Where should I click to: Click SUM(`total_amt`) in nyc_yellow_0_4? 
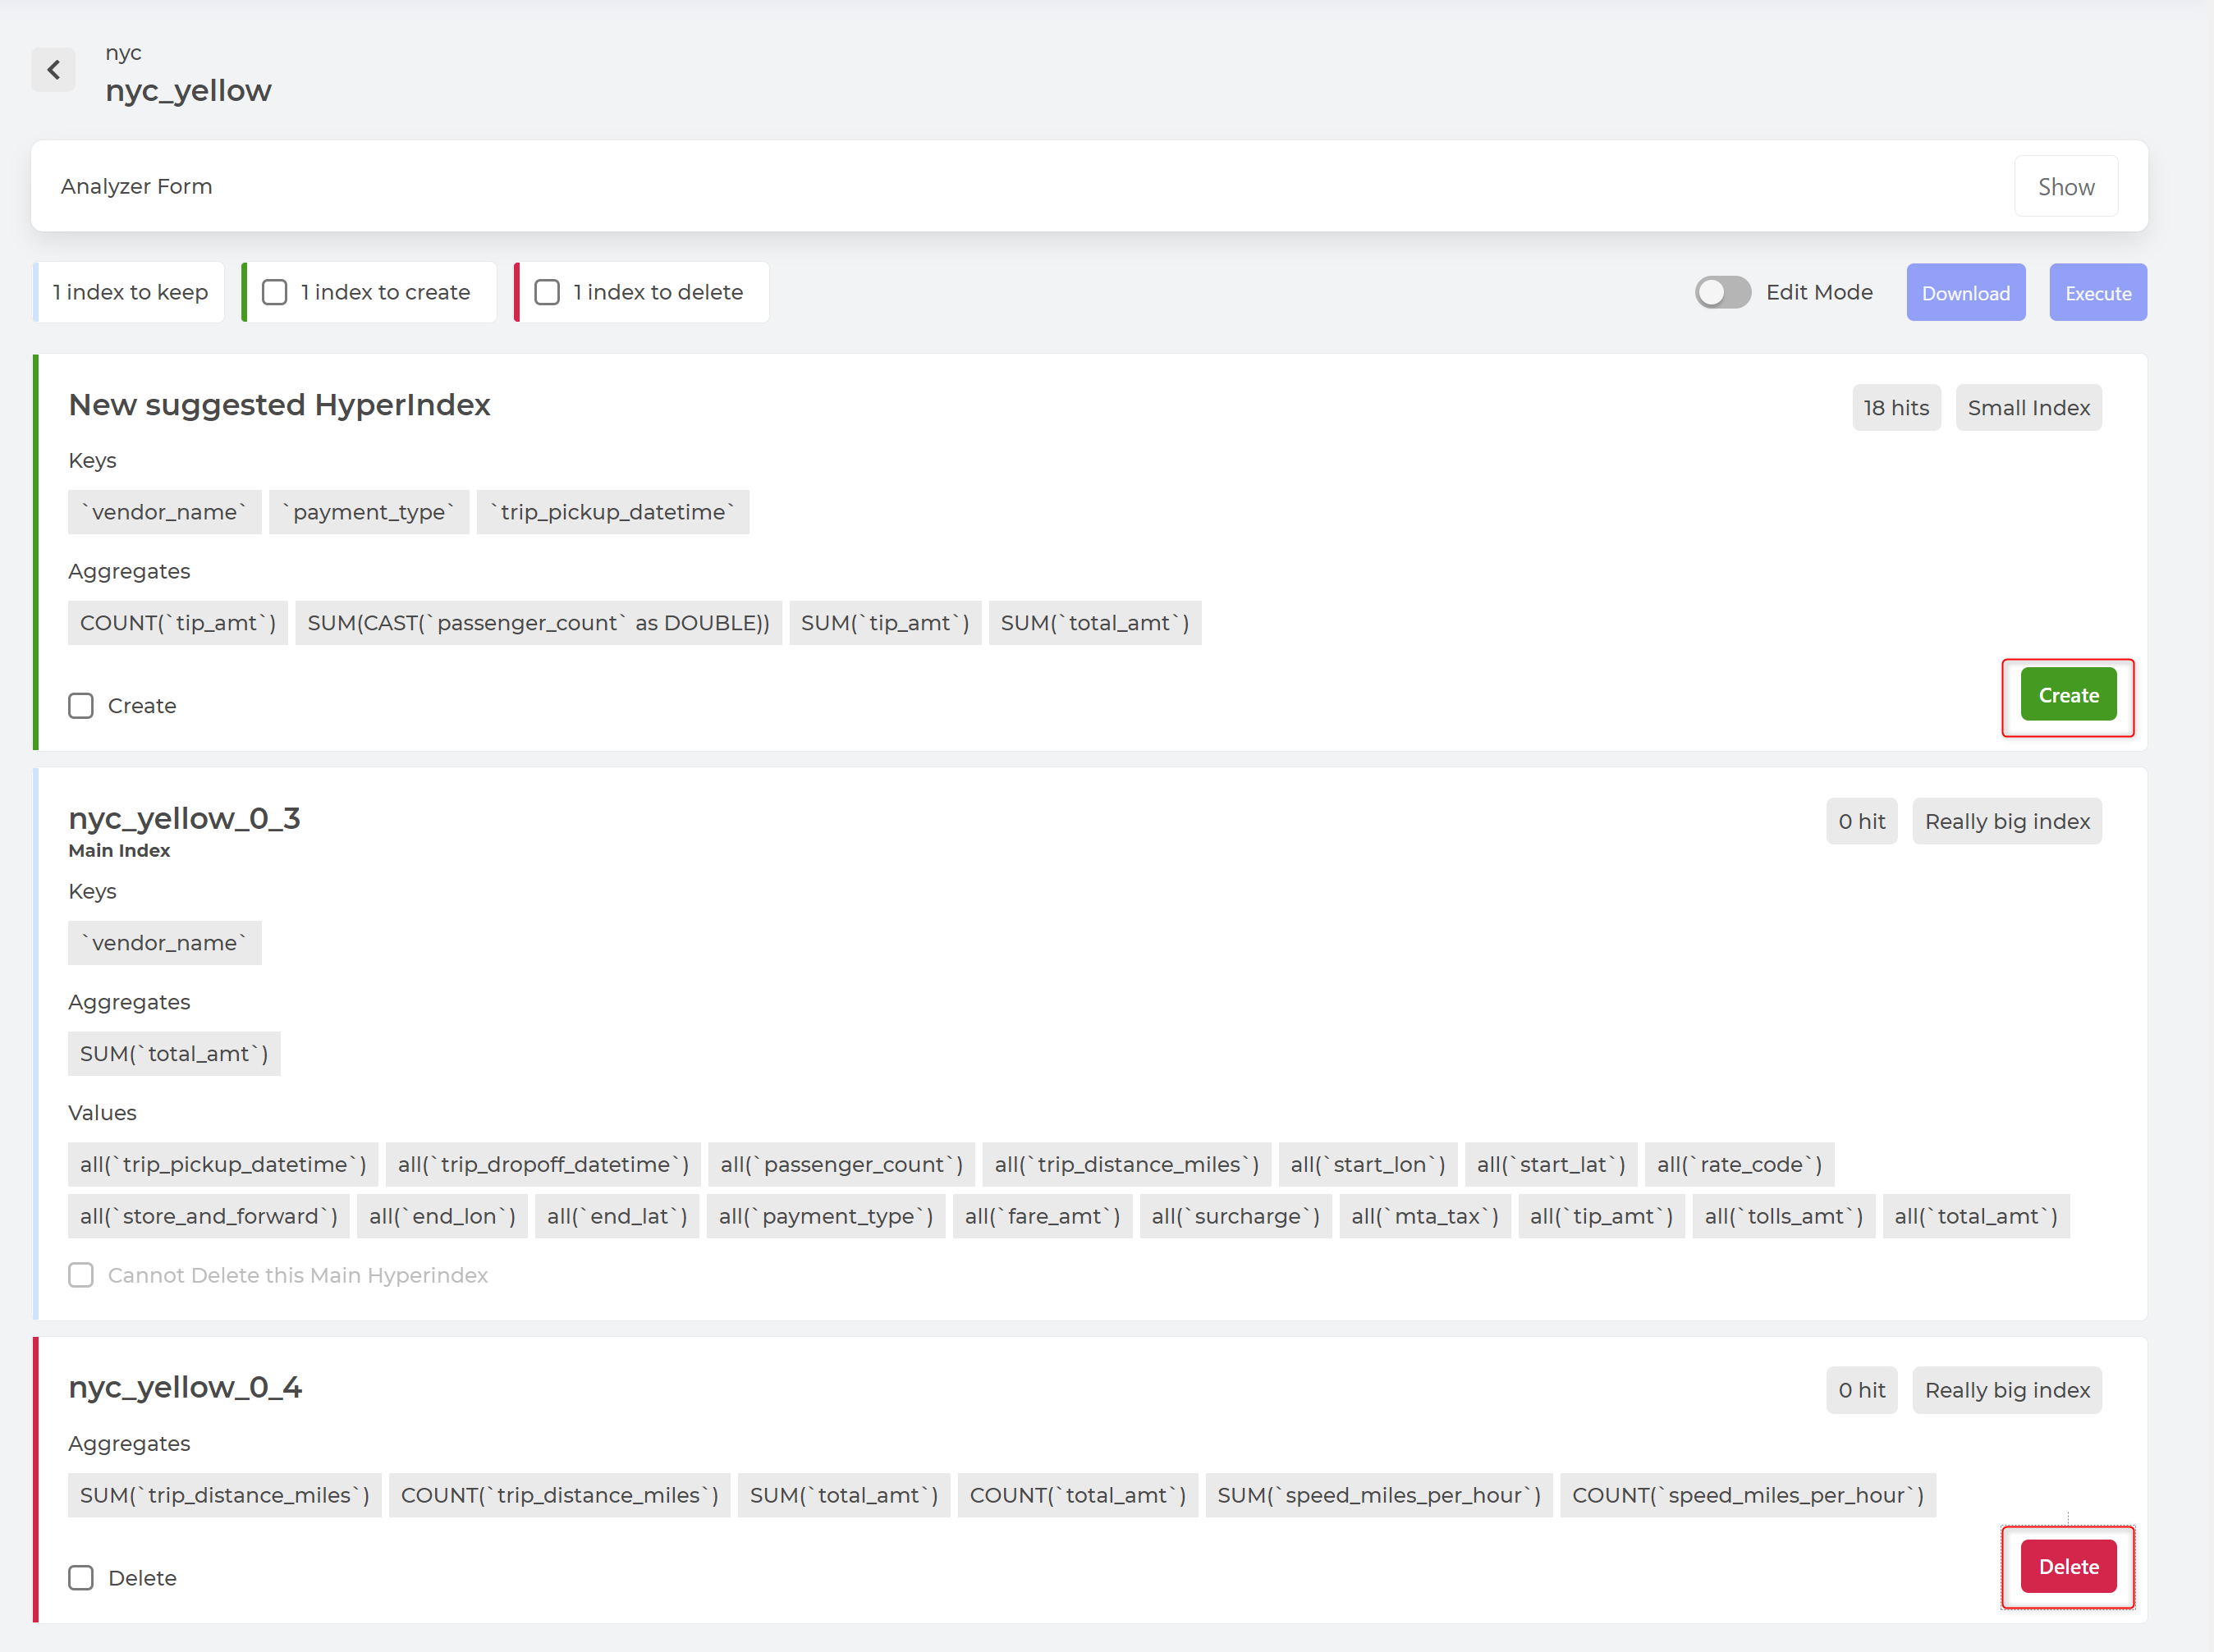[844, 1495]
